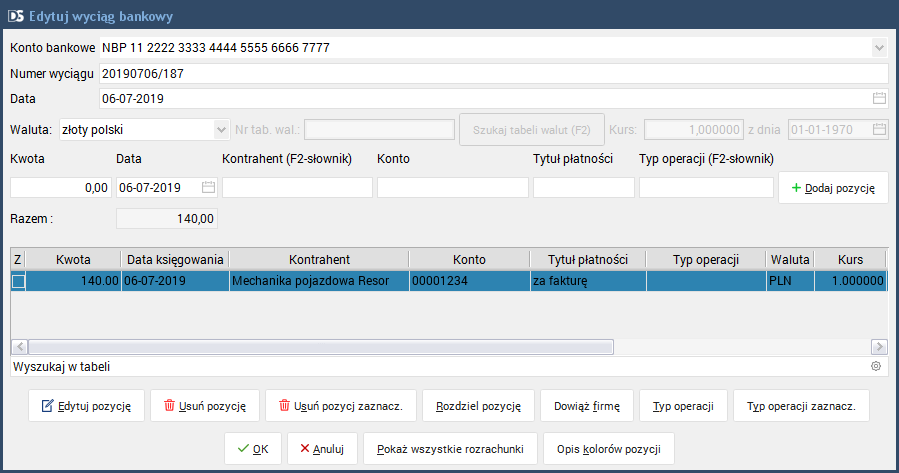Sort by the Kontrahent column header

tap(319, 260)
